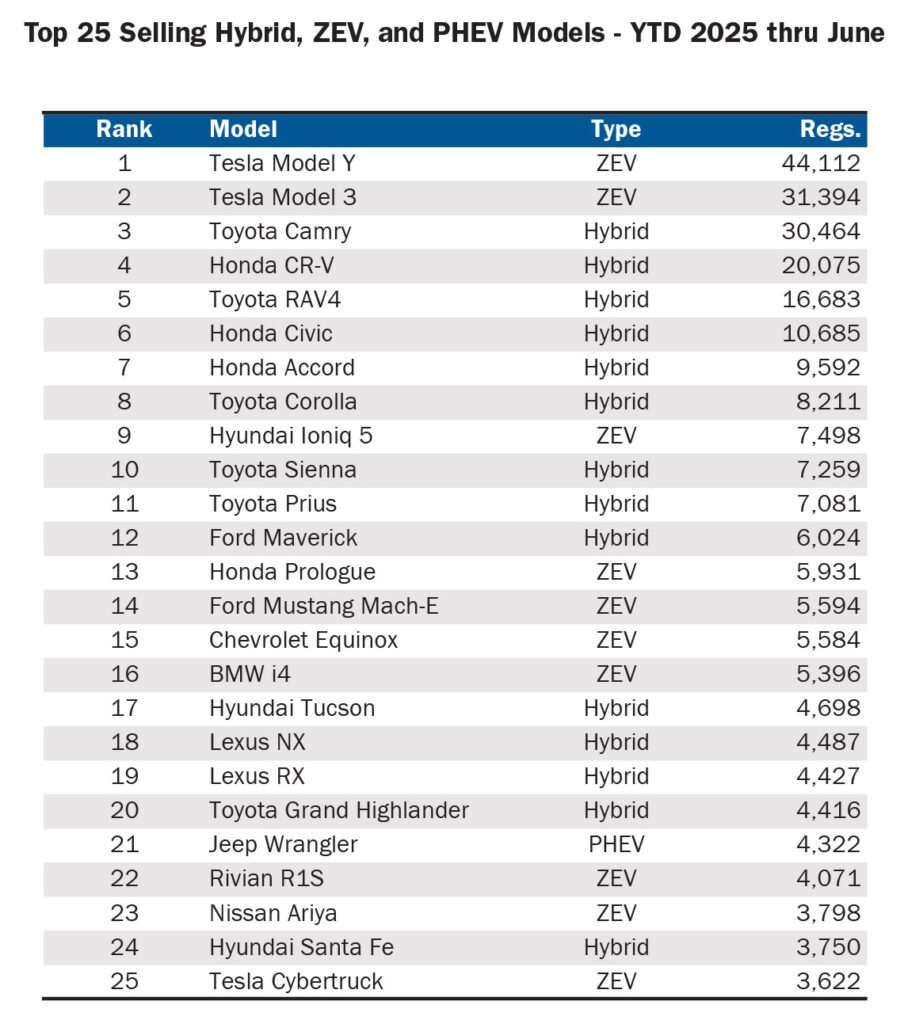Viewport: 908px width, 1024px height.
Task: Click the Honda CR-V registrations value 20,075
Action: (x=821, y=265)
